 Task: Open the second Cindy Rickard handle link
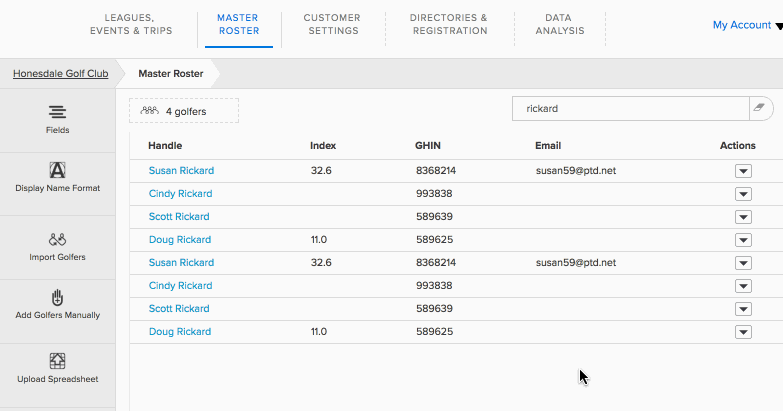pos(180,285)
